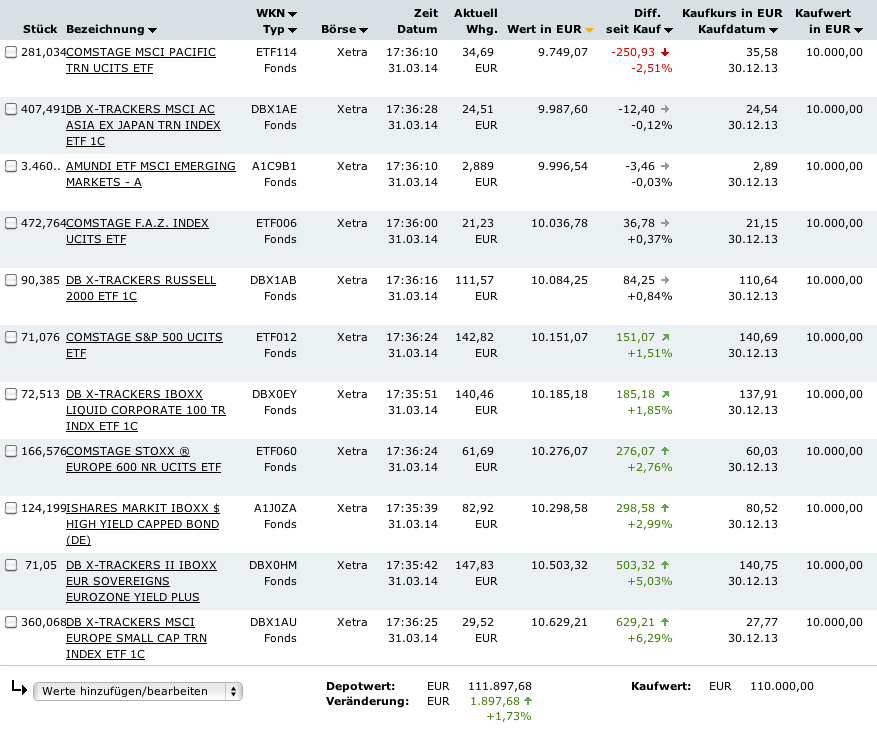Click the Aktuell Whg. column header
Viewport: 877px width, 732px height.
pos(475,21)
